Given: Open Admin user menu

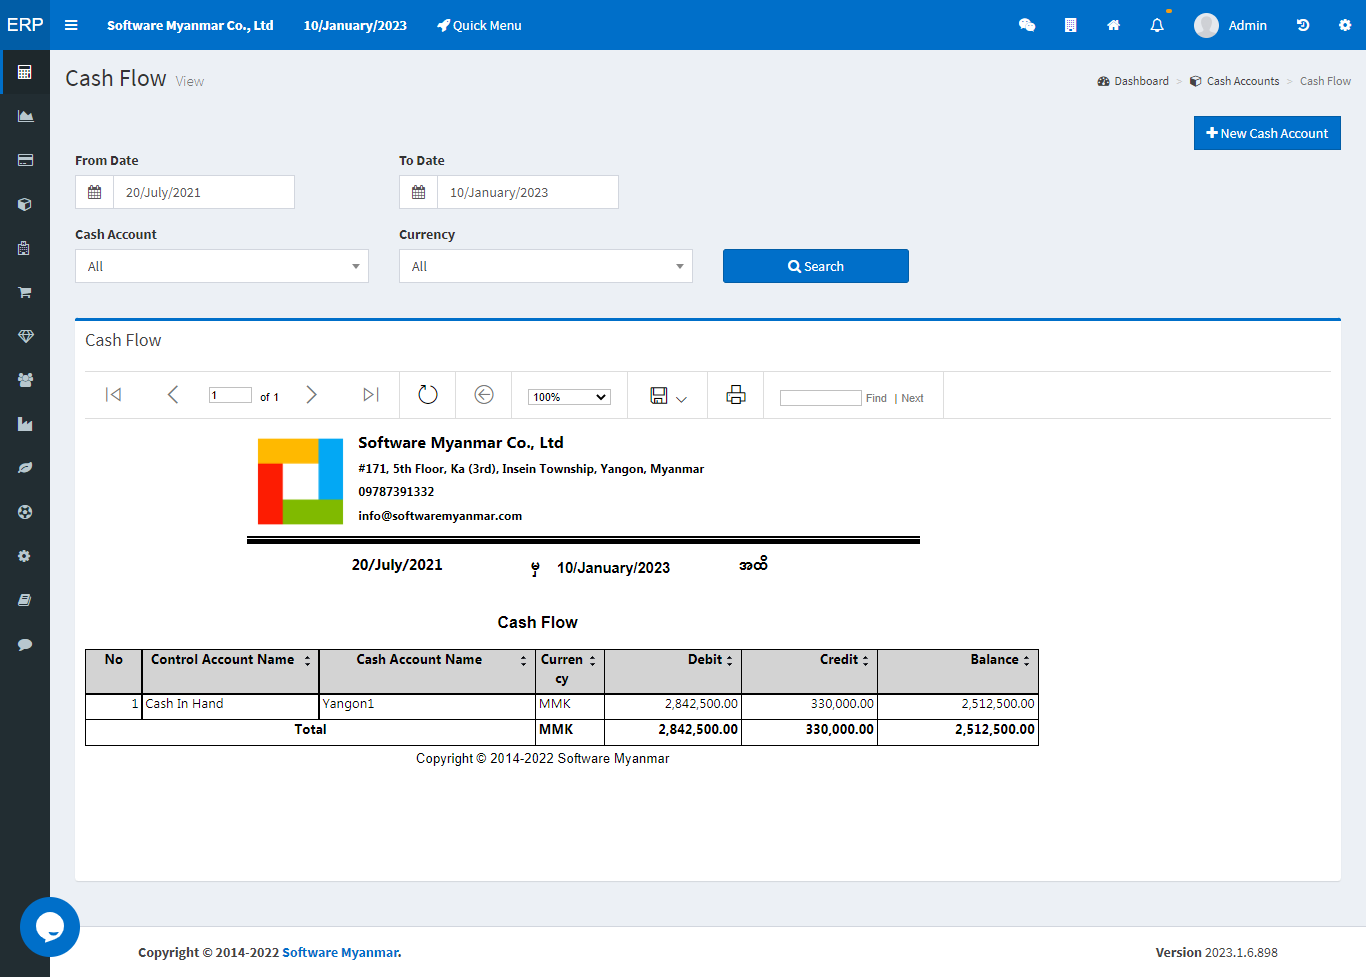Looking at the screenshot, I should [x=1231, y=25].
